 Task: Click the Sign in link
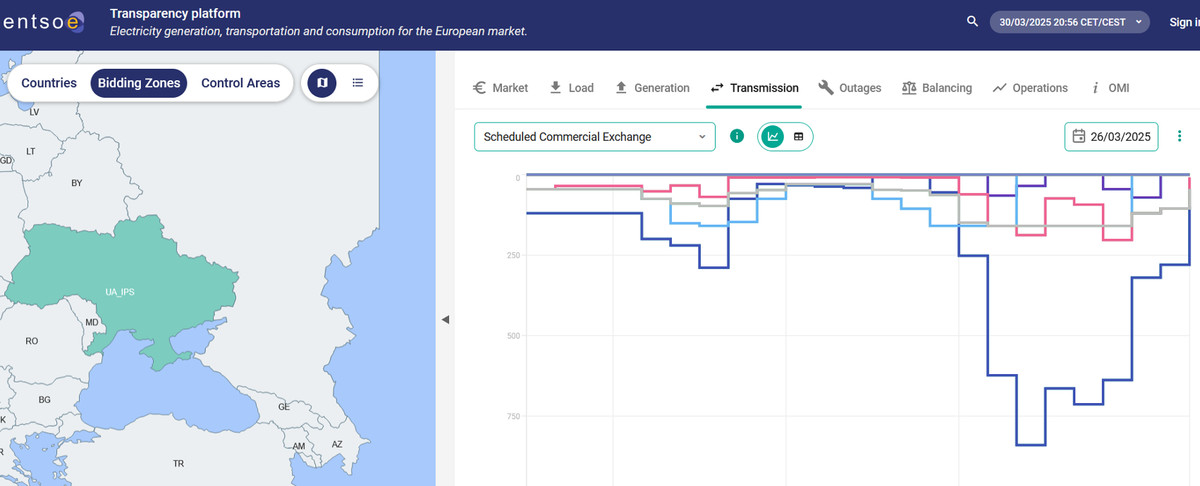(1183, 22)
